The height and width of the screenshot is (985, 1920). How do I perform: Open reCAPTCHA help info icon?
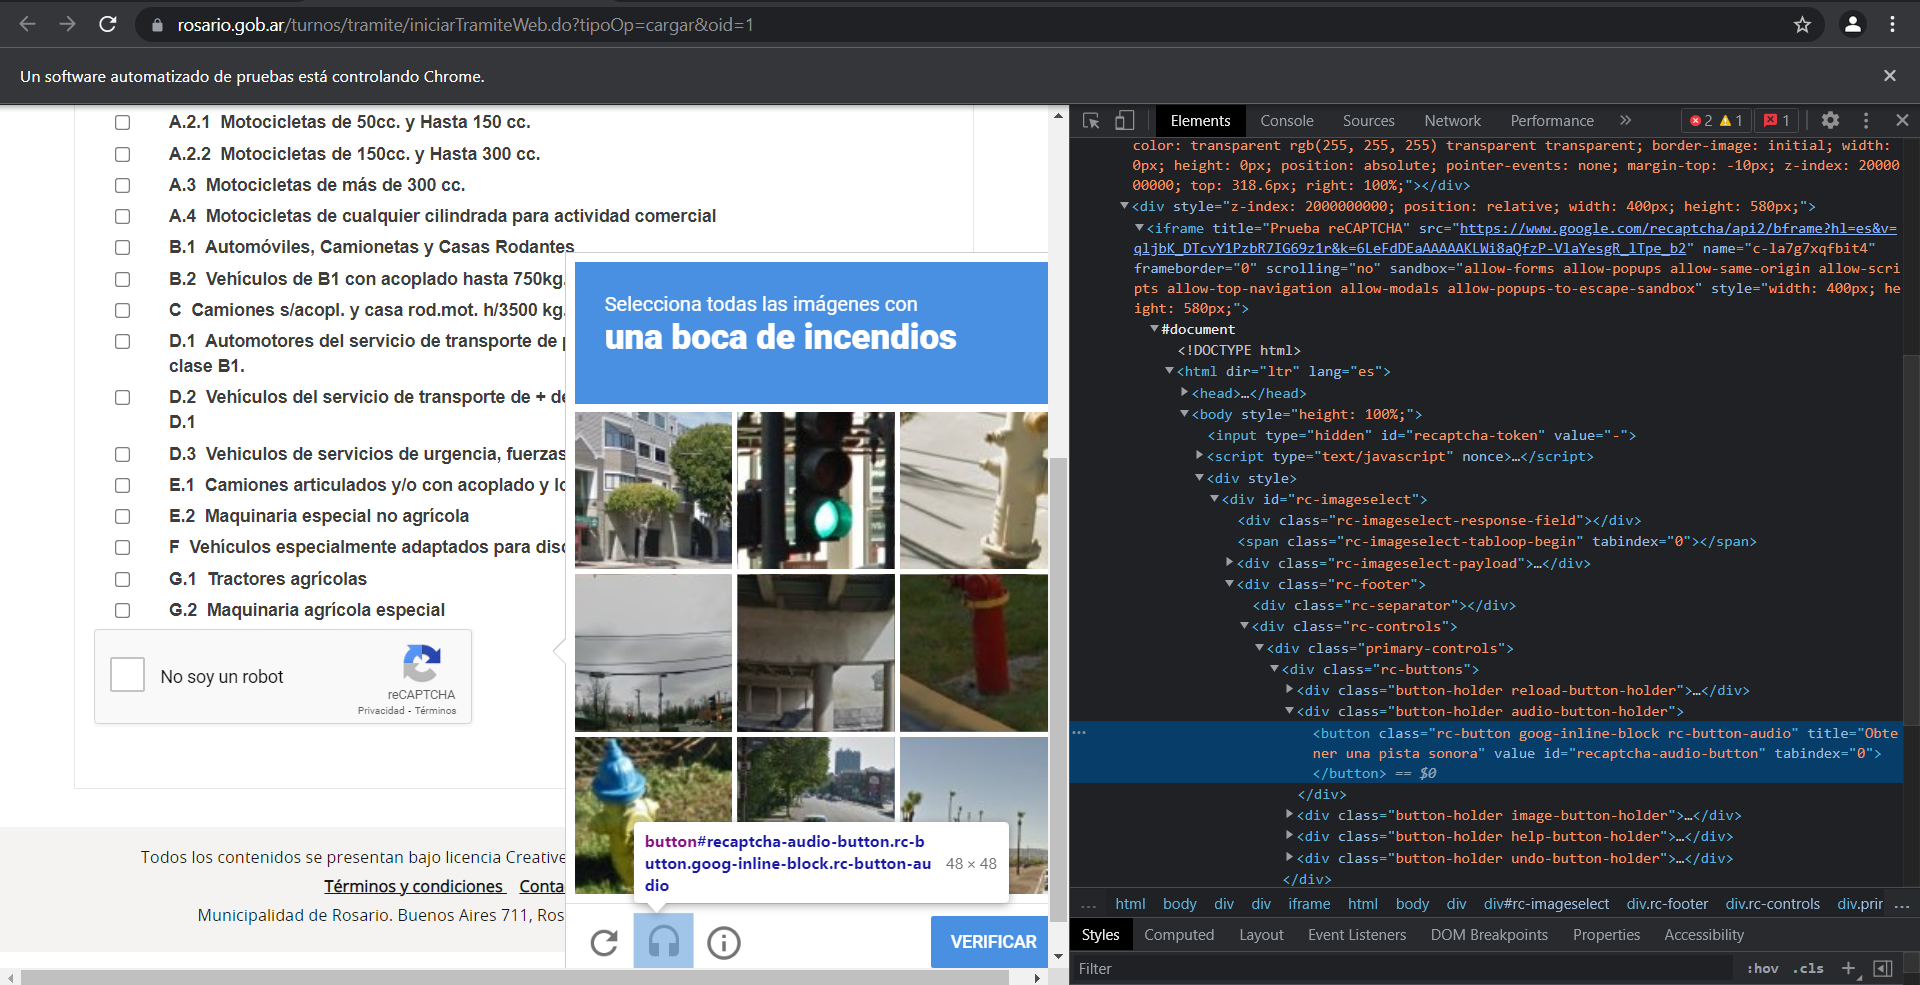click(x=724, y=942)
